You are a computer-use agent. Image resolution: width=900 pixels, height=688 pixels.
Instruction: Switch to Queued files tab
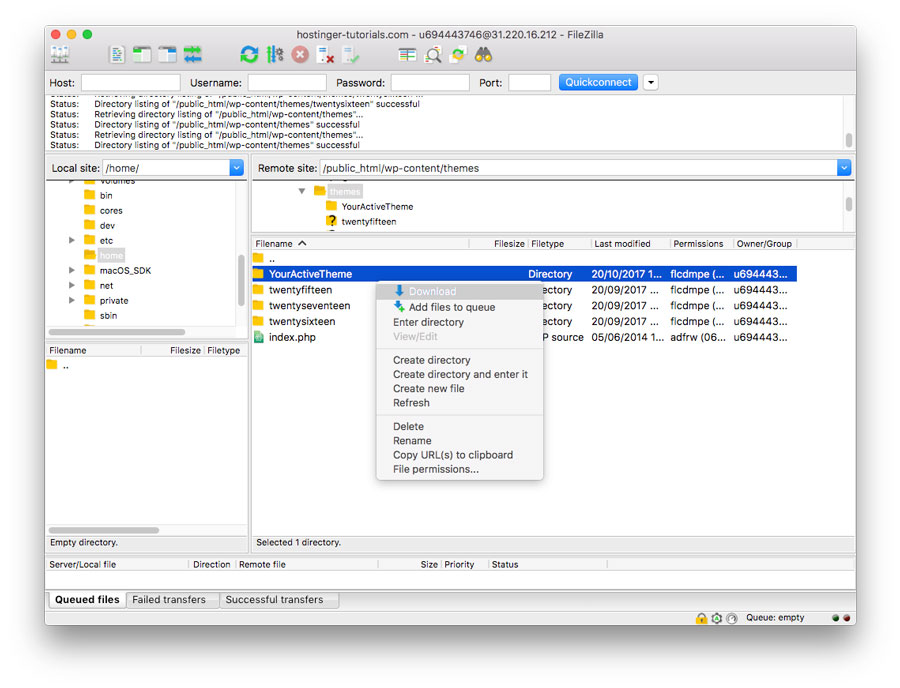tap(87, 600)
